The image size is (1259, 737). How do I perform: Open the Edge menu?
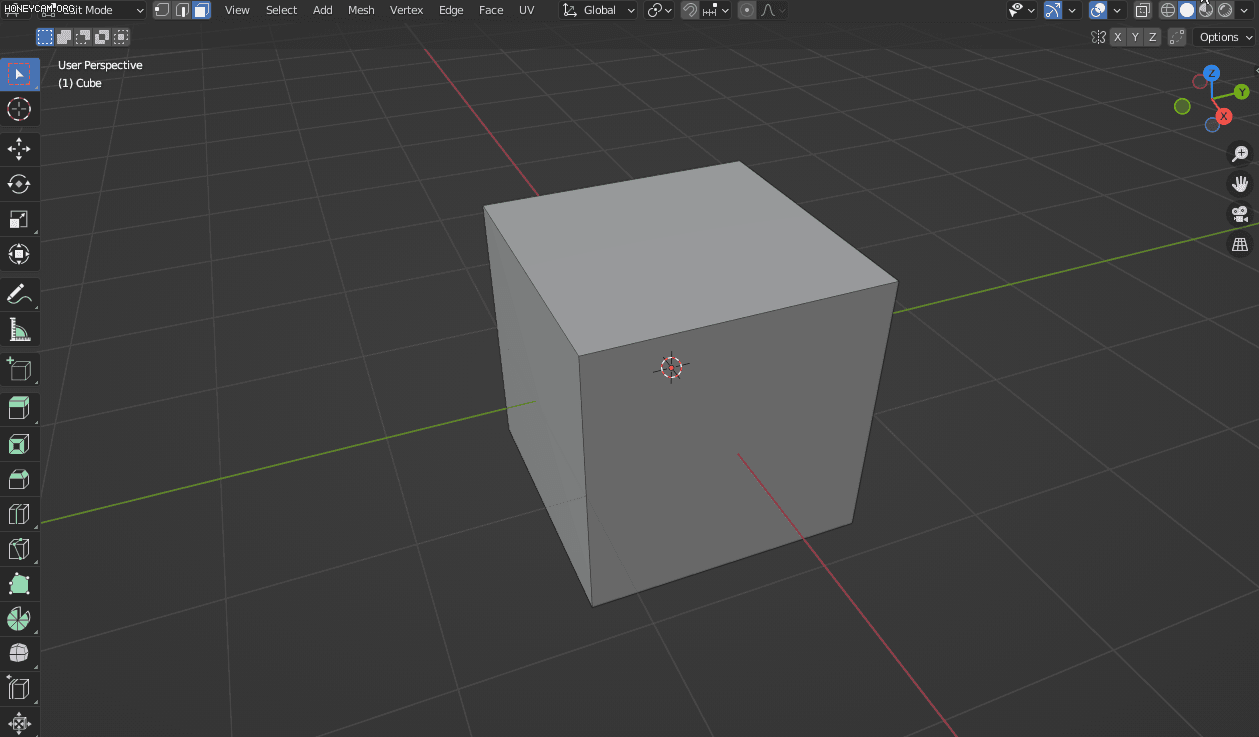[x=451, y=10]
